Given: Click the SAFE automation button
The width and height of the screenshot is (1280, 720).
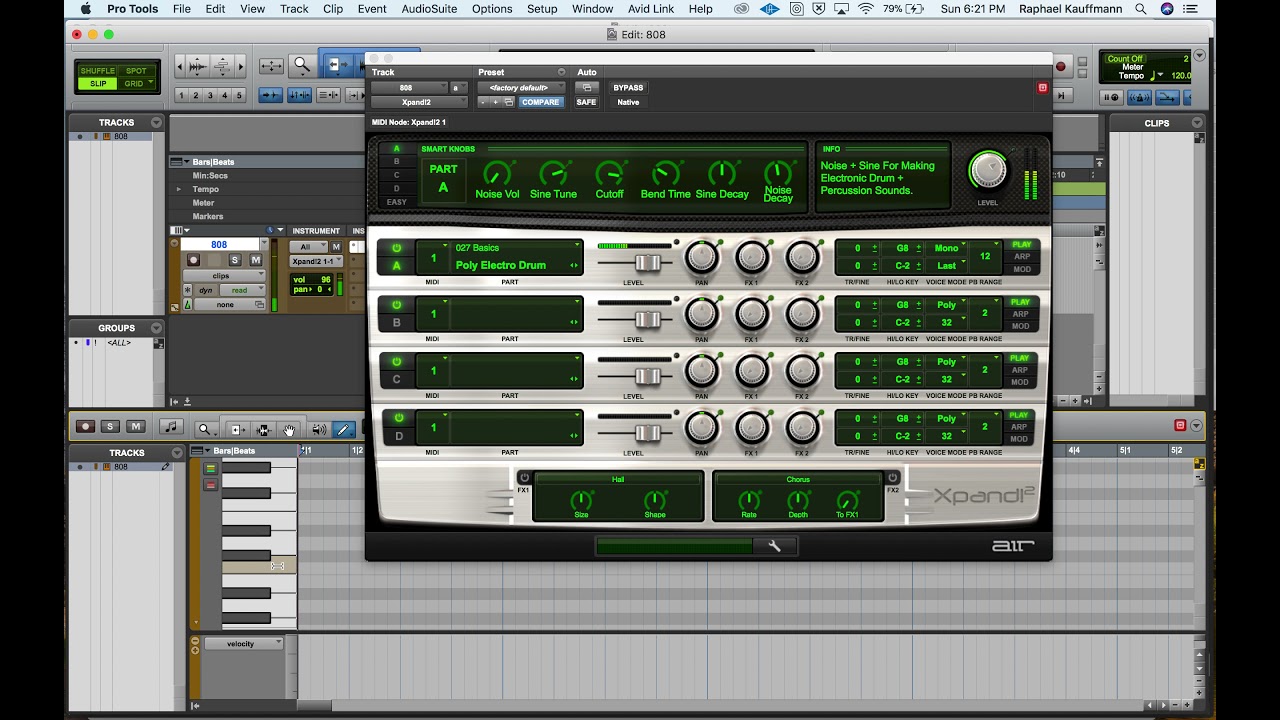Looking at the screenshot, I should point(587,102).
